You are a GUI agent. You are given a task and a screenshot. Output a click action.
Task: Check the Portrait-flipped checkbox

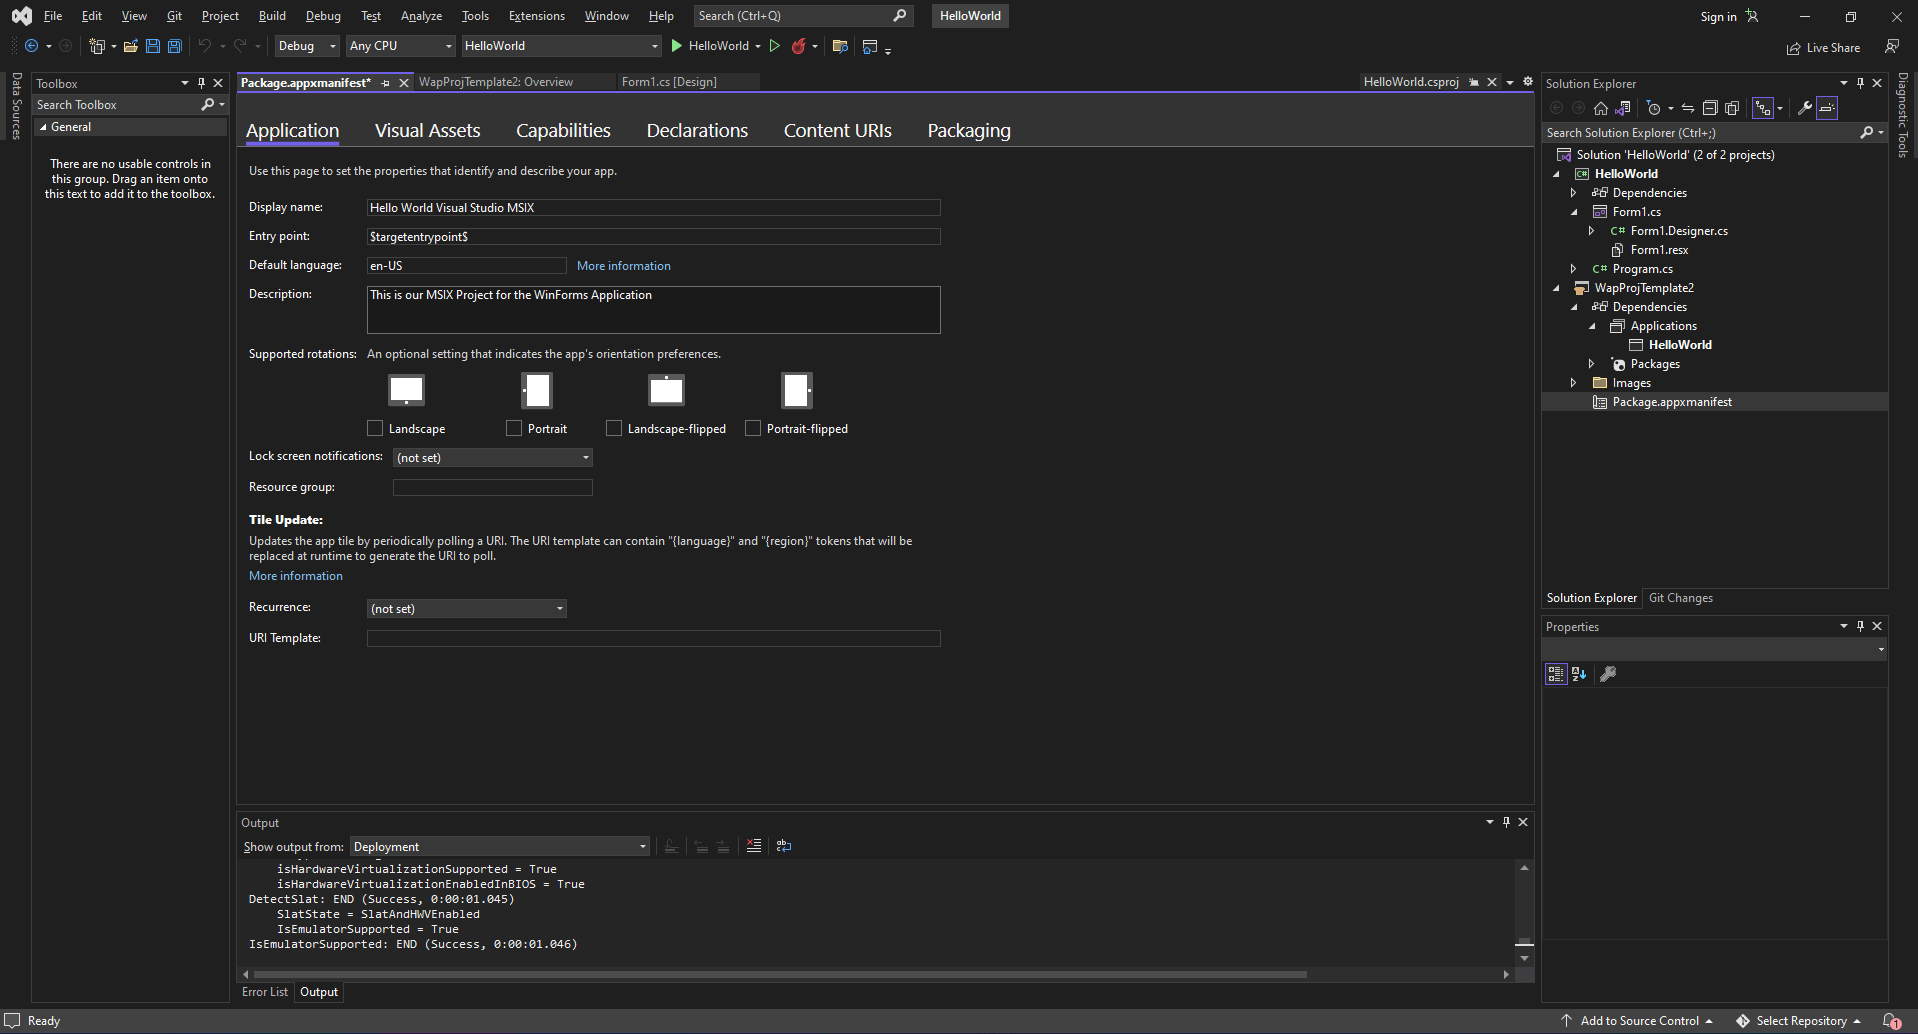pyautogui.click(x=753, y=428)
